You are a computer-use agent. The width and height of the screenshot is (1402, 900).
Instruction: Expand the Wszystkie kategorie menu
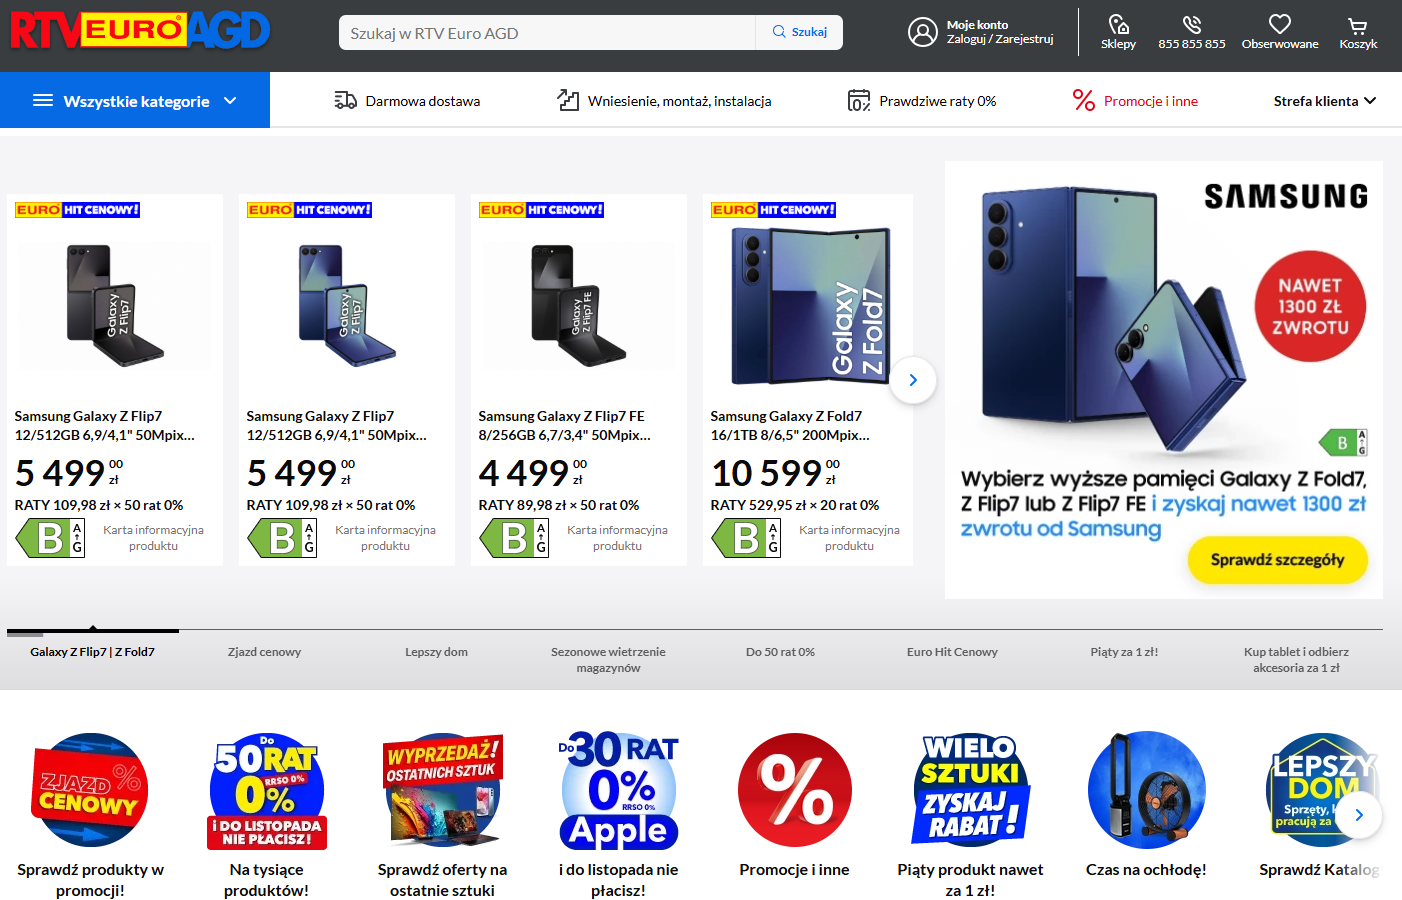click(135, 100)
